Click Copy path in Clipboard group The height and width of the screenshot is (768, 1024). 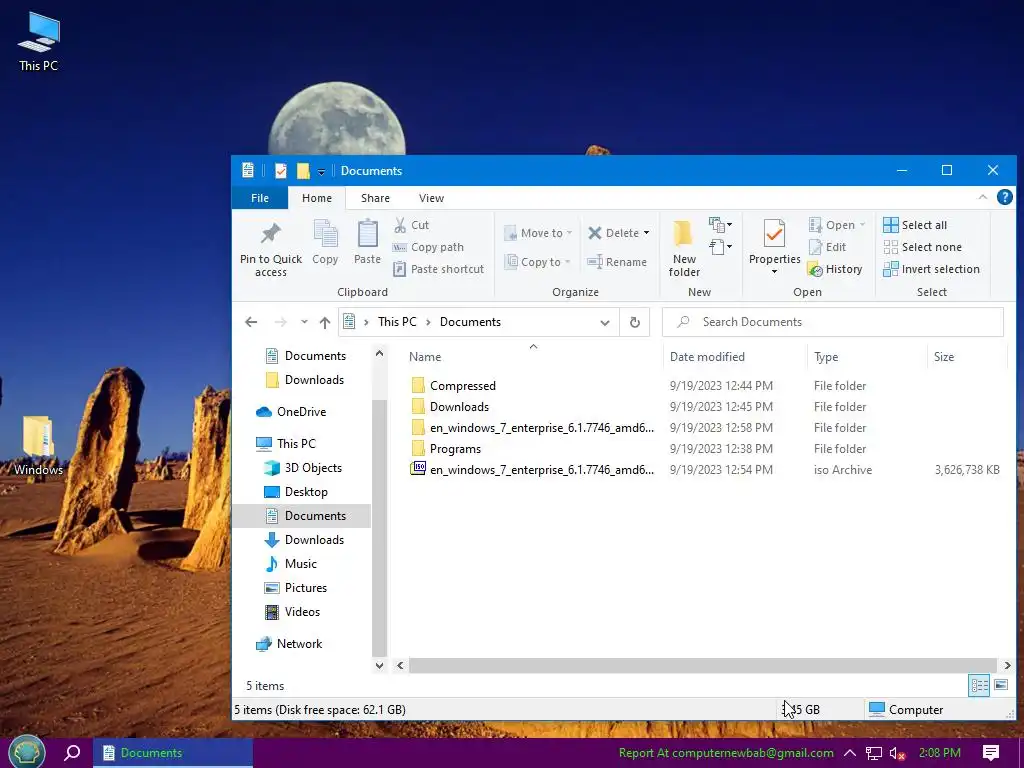tap(428, 247)
